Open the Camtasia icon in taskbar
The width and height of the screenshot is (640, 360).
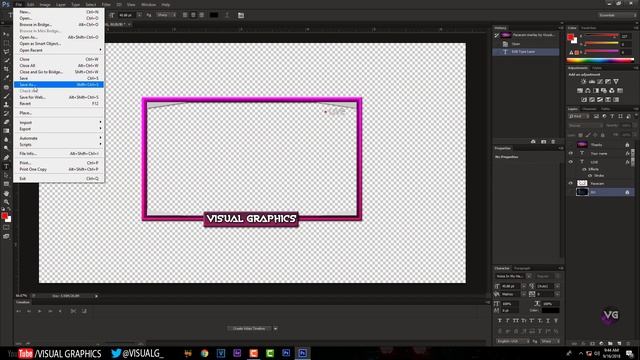270,353
